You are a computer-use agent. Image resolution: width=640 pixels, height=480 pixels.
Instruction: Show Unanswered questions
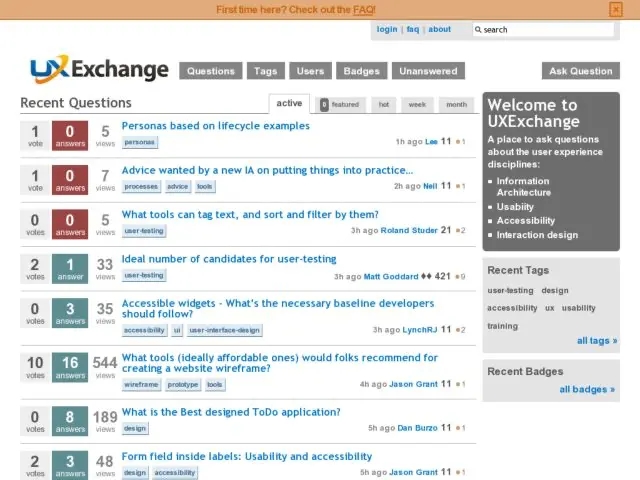428,71
